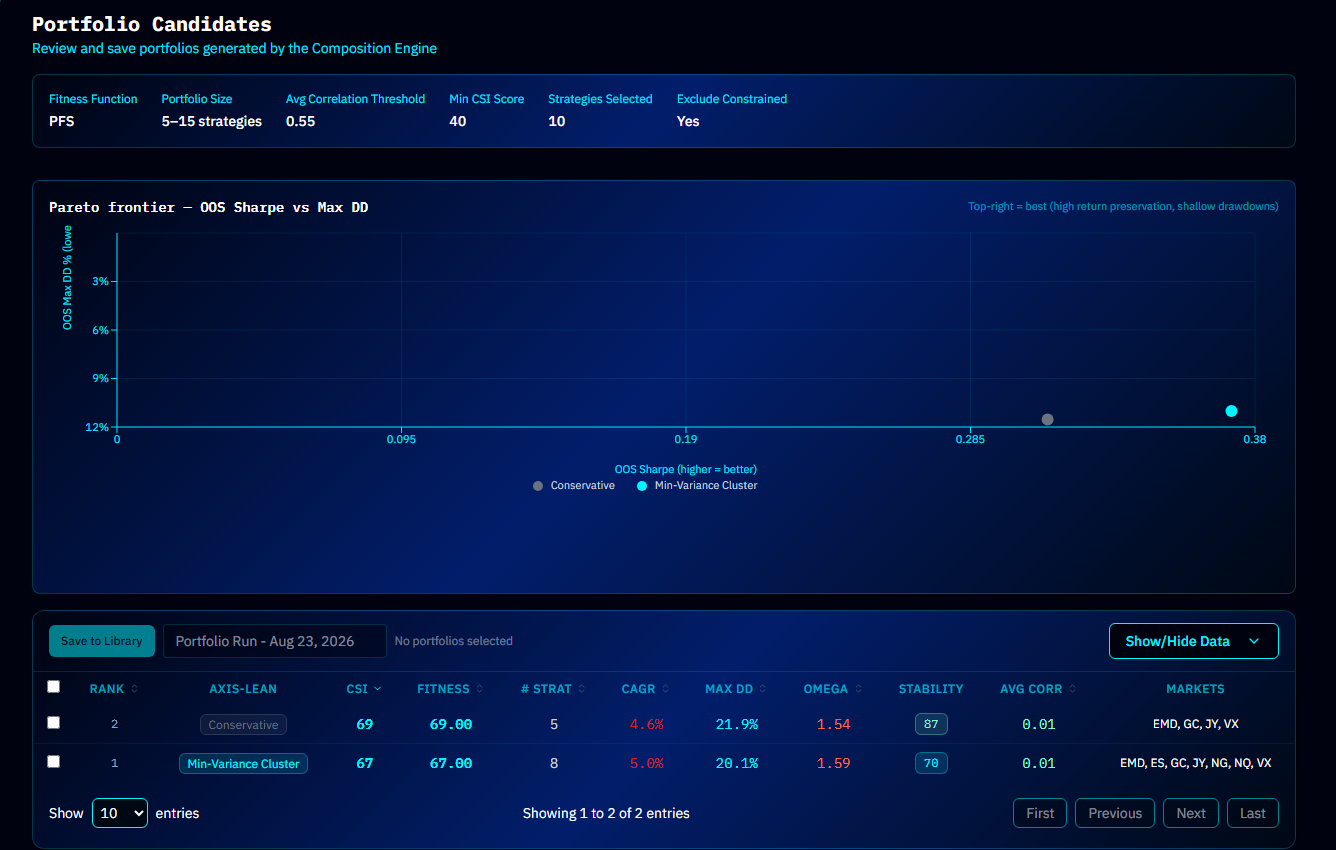Click the fitness value 69.00
Screen dimensions: 1336x850
451,724
